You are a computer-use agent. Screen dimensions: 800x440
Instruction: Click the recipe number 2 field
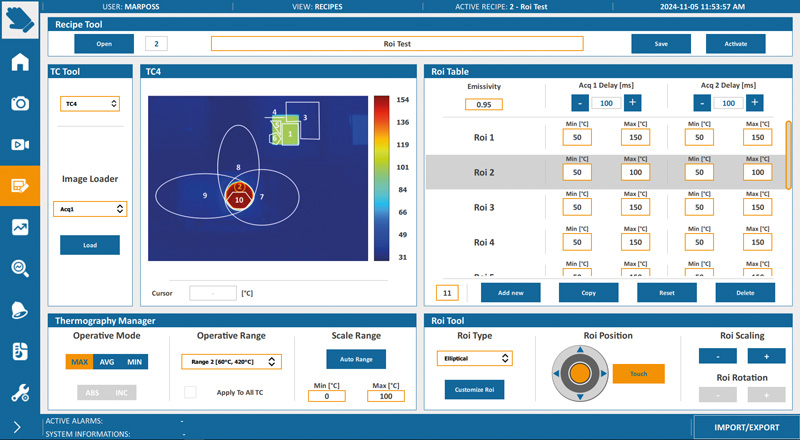pyautogui.click(x=156, y=44)
